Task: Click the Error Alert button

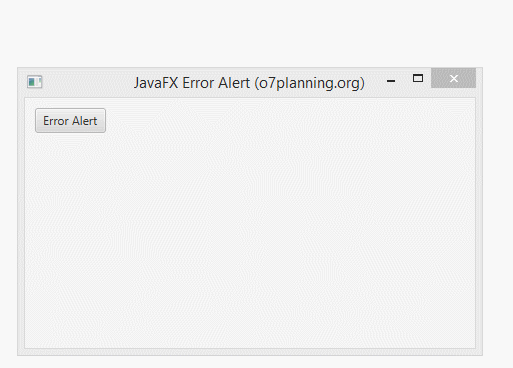Action: 70,120
